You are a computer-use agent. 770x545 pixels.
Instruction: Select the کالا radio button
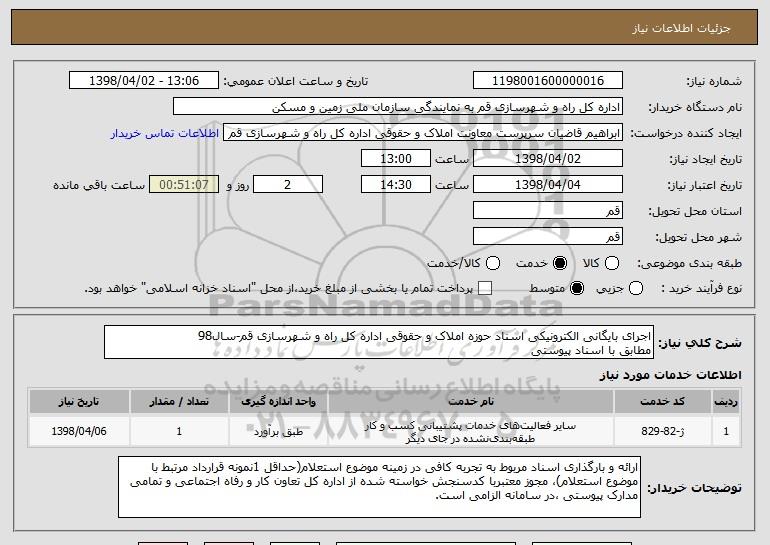pyautogui.click(x=612, y=264)
